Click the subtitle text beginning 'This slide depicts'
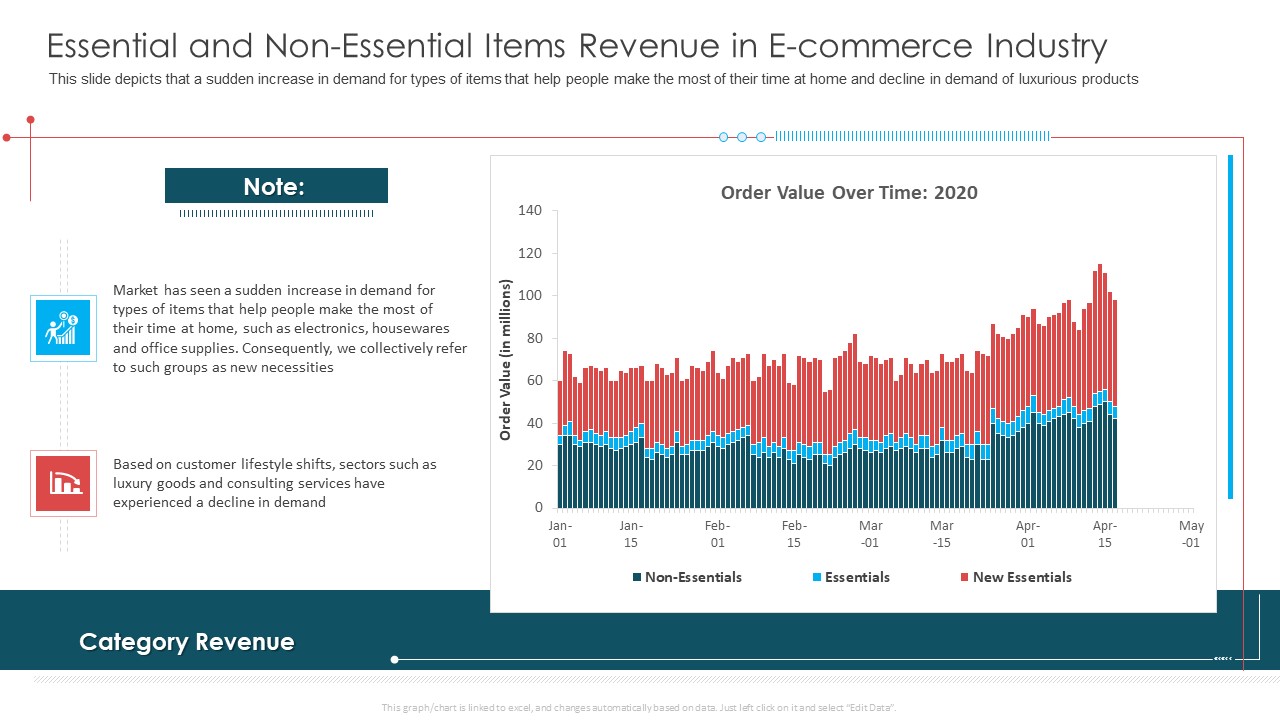Viewport: 1280px width, 720px height. (x=593, y=79)
